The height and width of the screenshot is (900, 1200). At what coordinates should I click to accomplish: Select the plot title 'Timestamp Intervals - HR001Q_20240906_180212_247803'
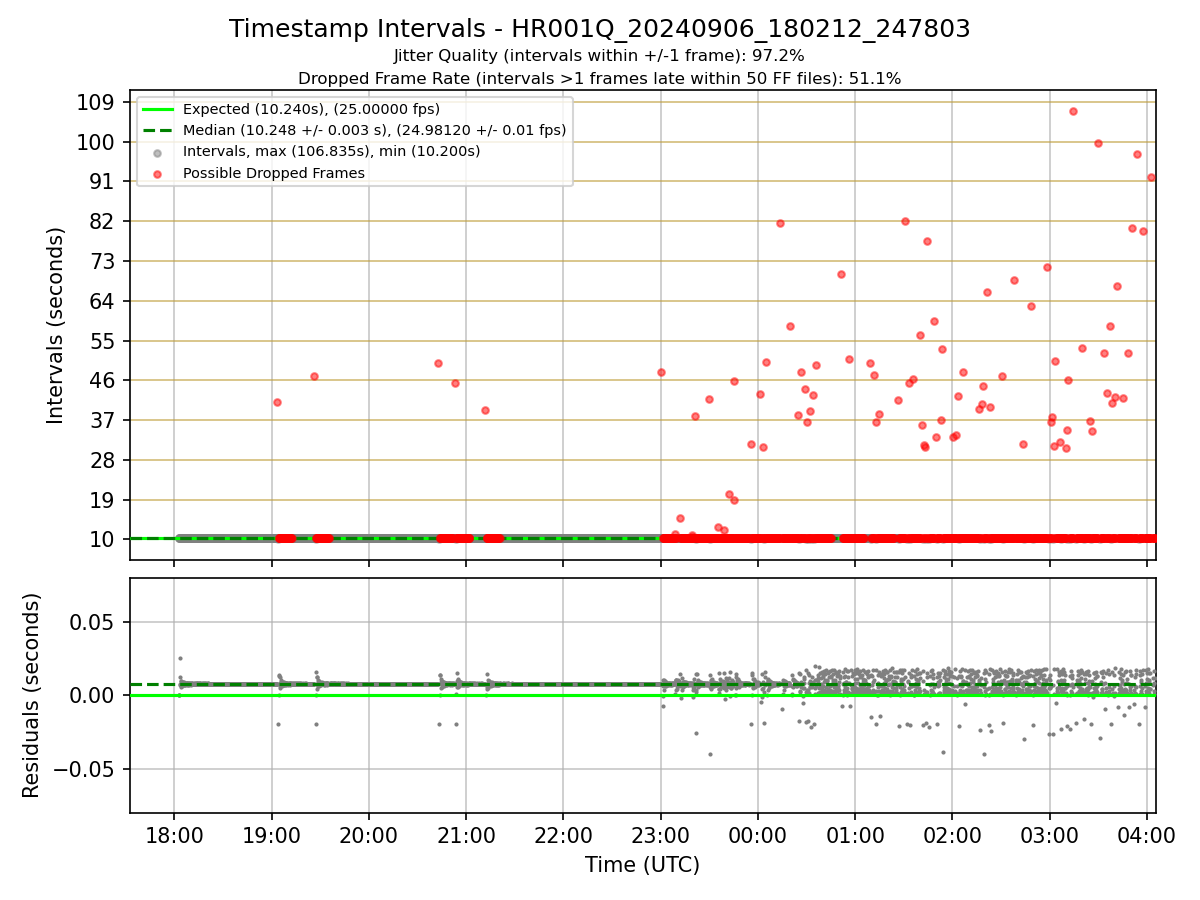(x=600, y=29)
